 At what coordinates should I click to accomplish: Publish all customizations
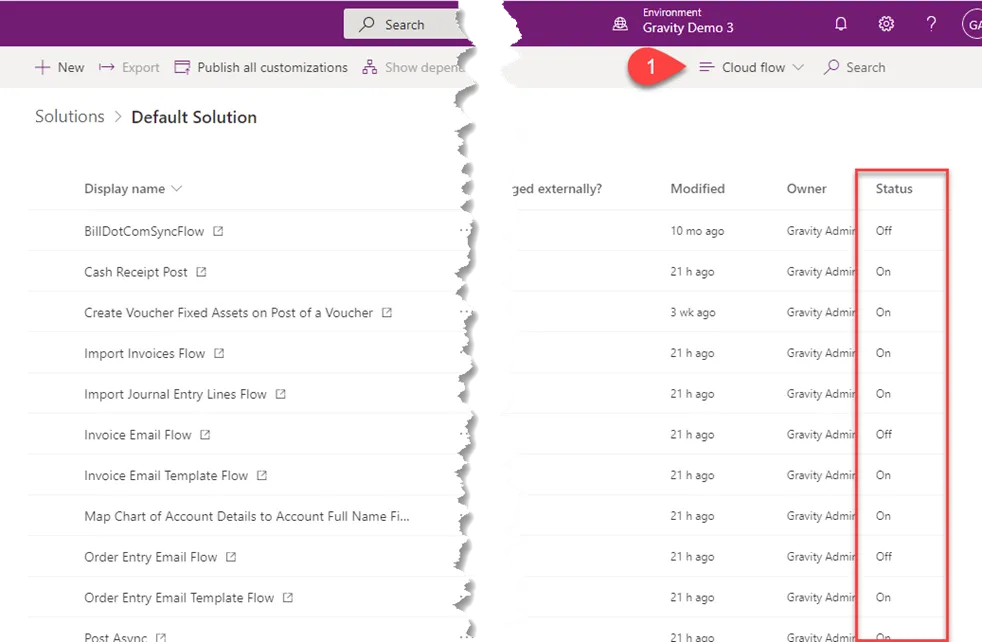(x=261, y=67)
